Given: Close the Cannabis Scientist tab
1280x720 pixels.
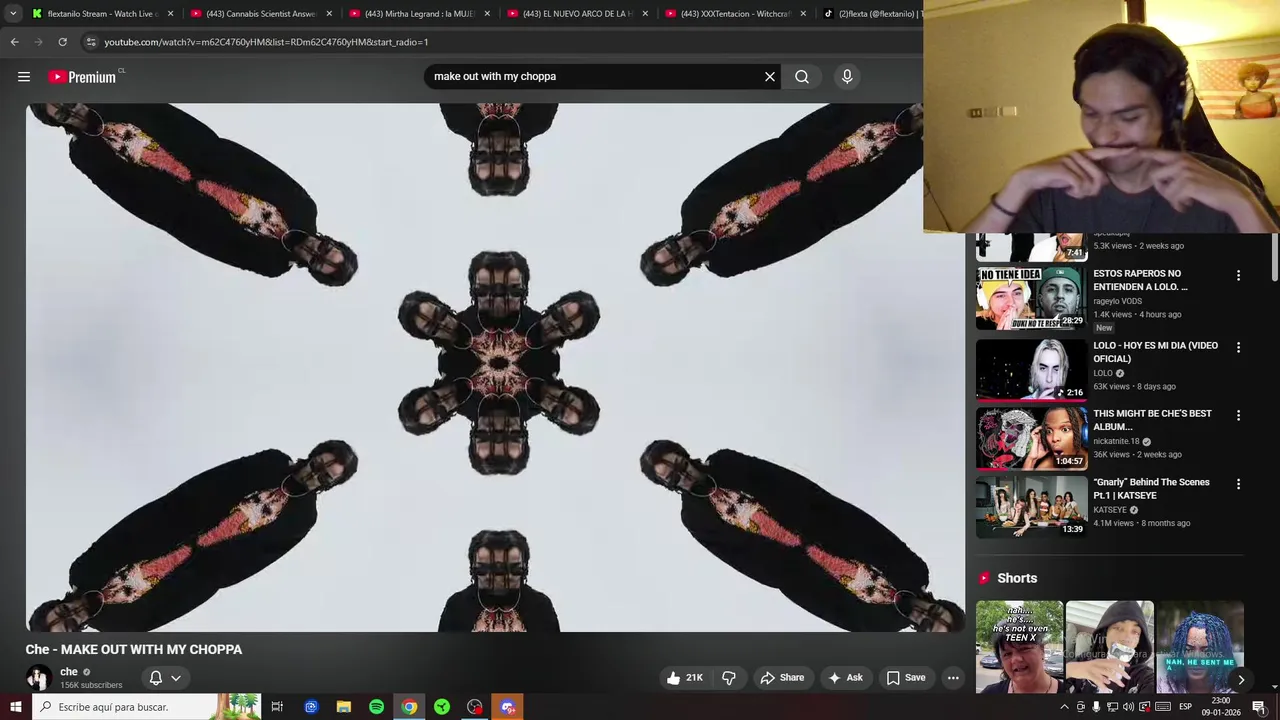Looking at the screenshot, I should coord(328,14).
